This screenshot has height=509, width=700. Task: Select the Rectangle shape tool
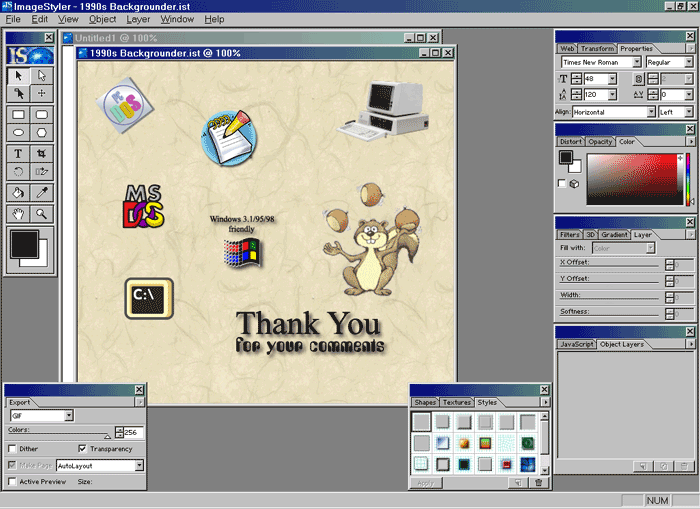pos(18,115)
